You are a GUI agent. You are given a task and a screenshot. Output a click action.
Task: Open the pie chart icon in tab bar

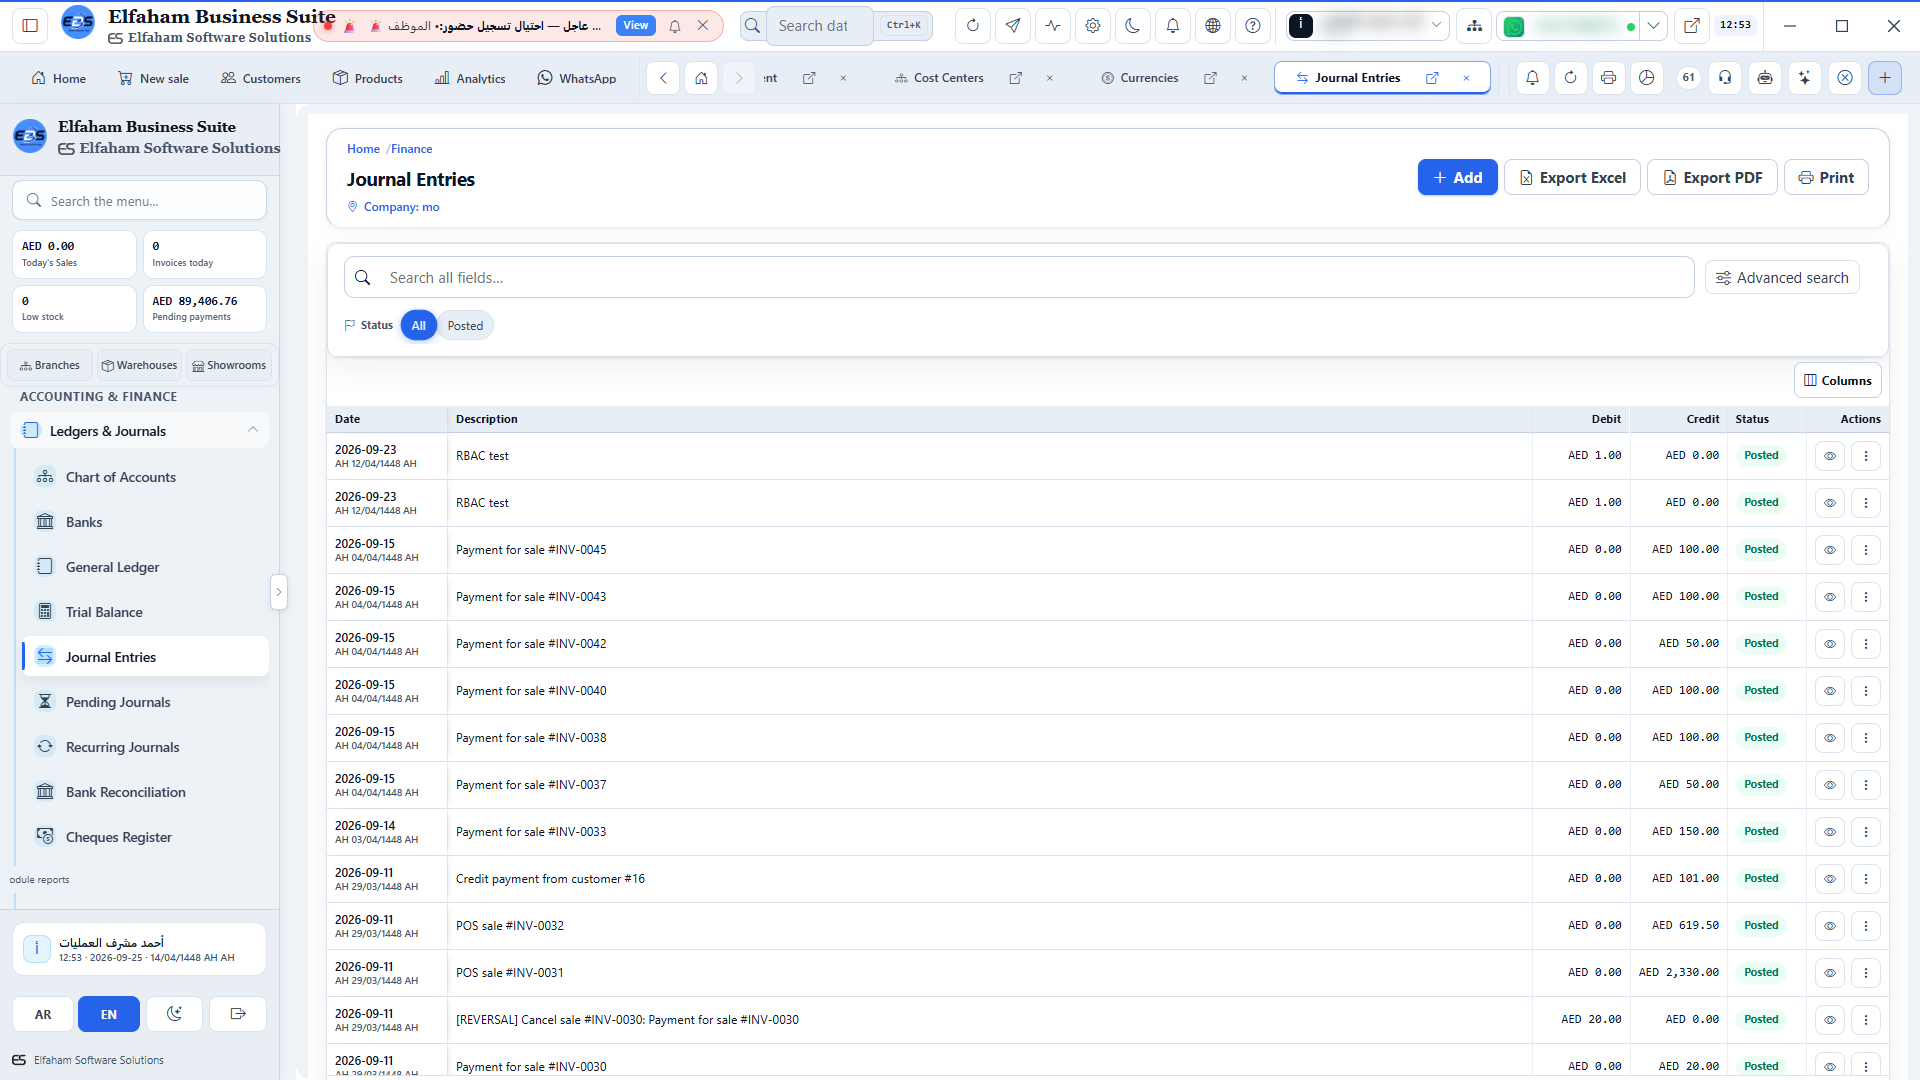pyautogui.click(x=1647, y=77)
